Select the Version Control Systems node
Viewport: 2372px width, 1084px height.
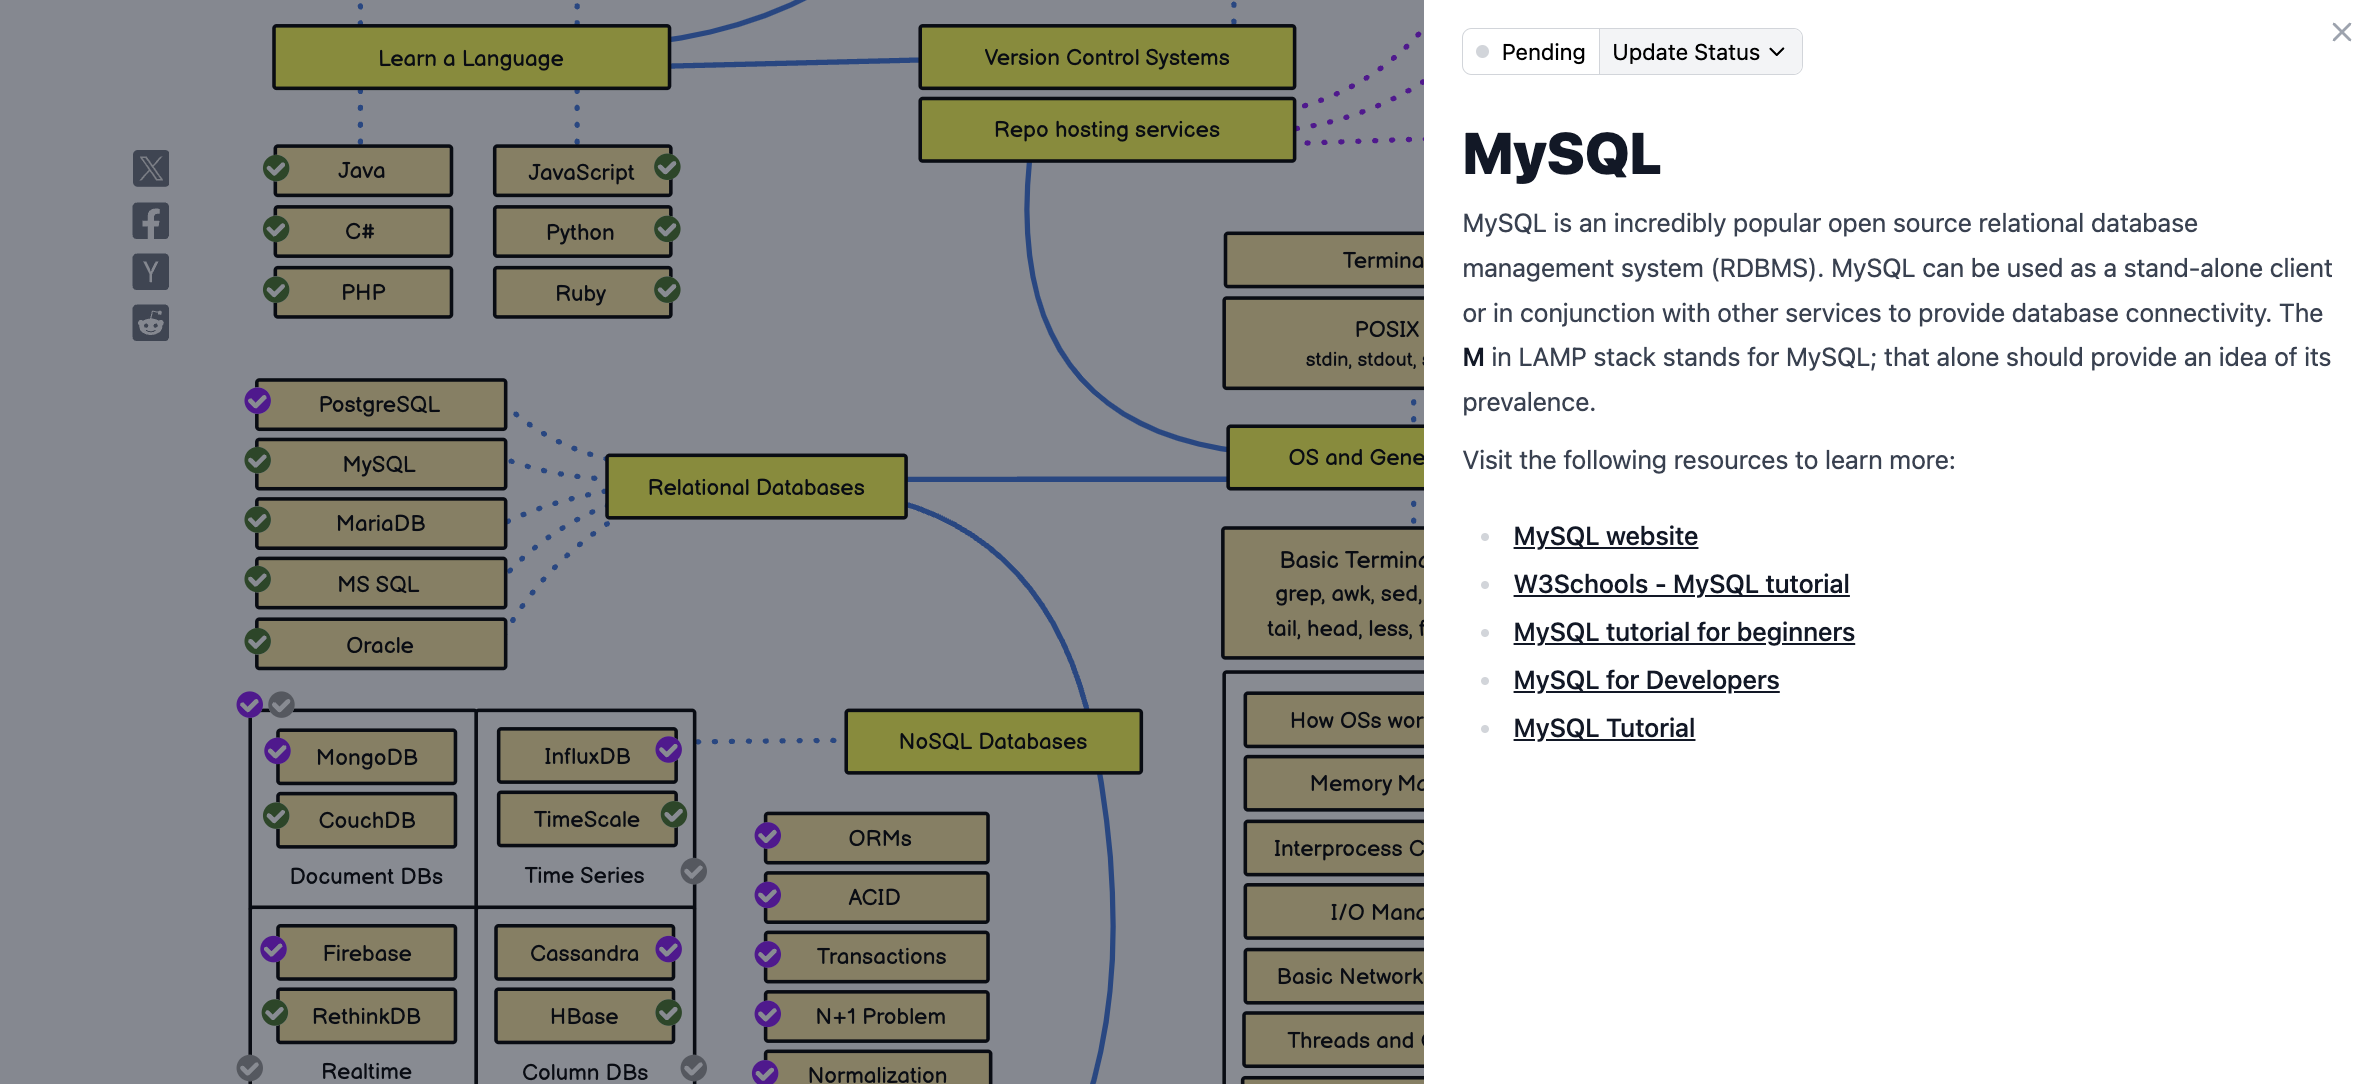[x=1106, y=58]
